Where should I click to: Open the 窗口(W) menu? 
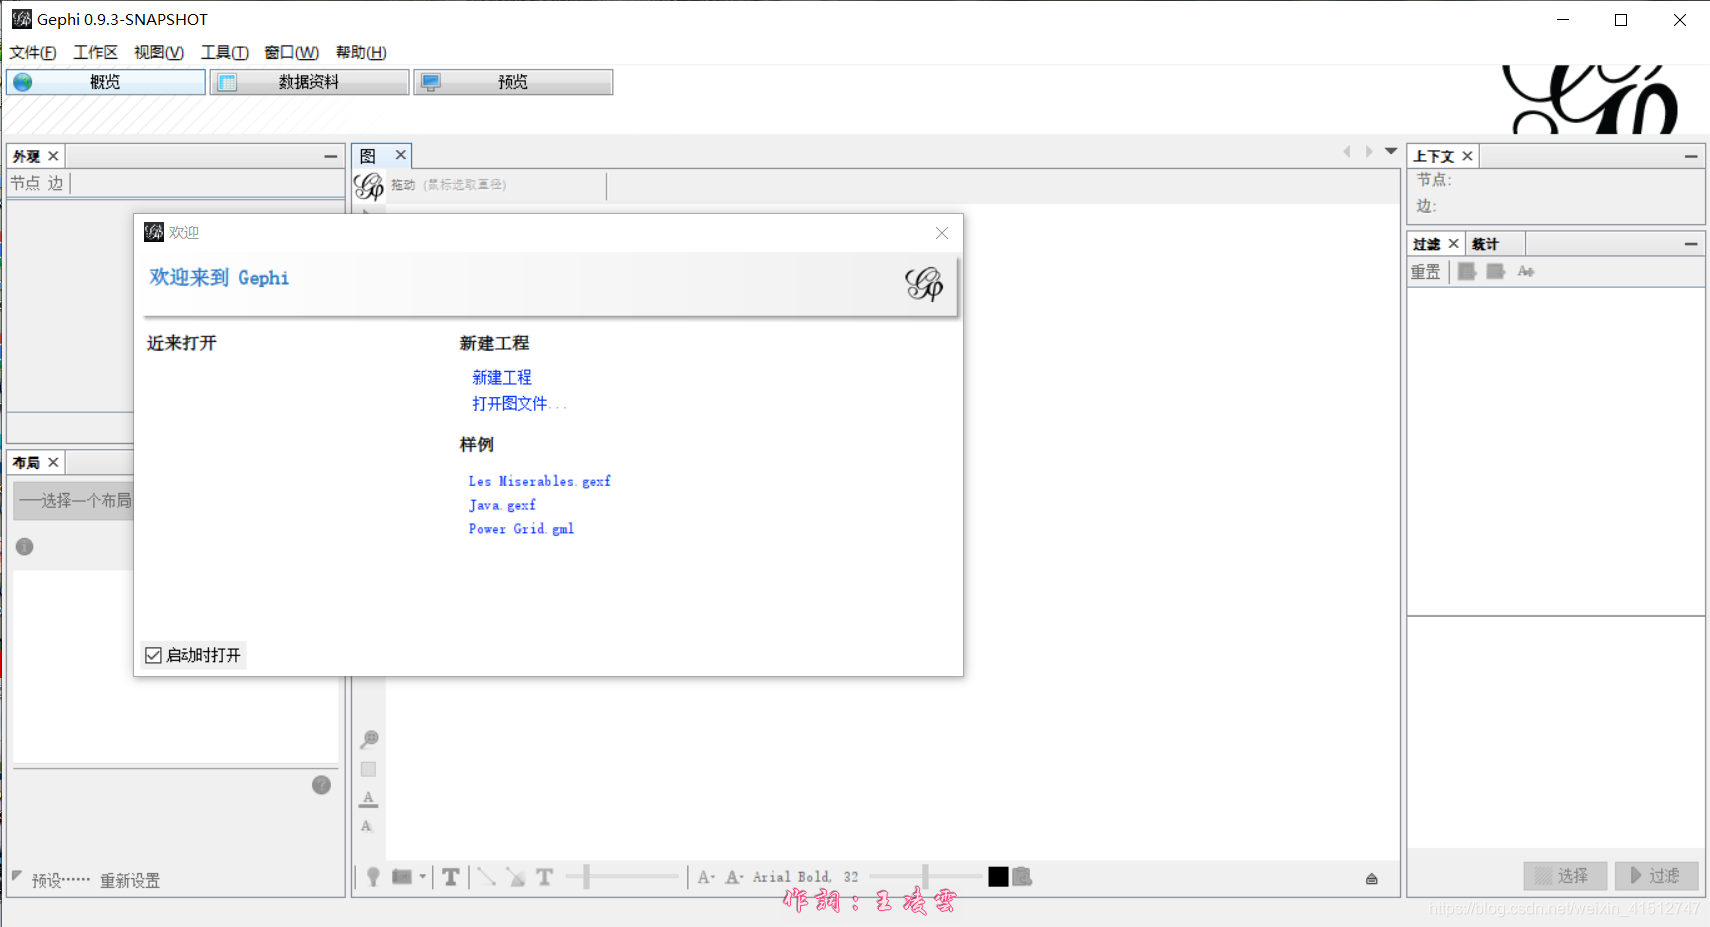(292, 52)
